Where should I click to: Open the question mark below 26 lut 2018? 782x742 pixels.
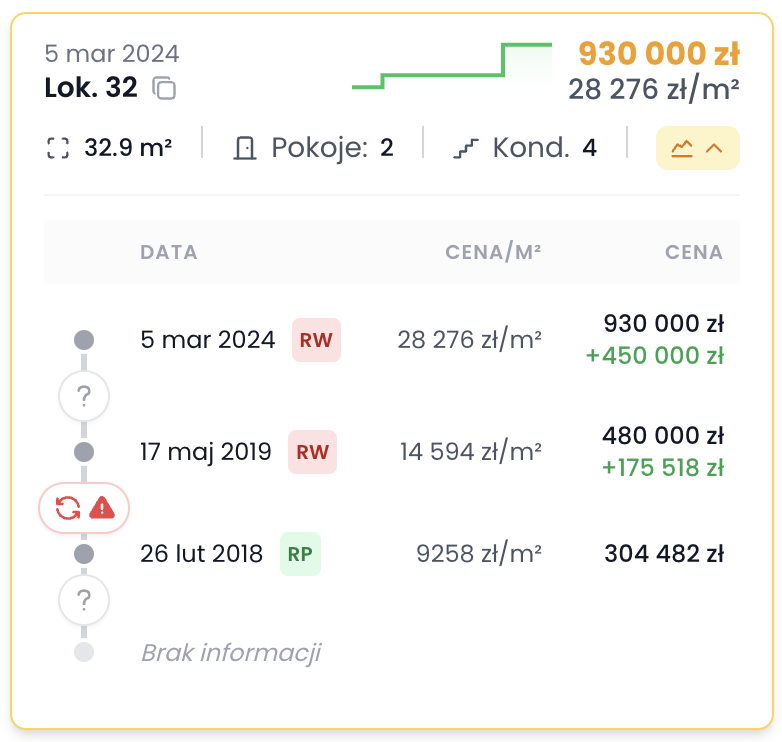(x=84, y=601)
